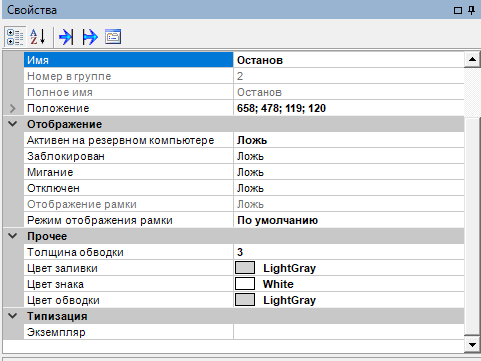Image resolution: width=481 pixels, height=361 pixels.
Task: Click Ложь value for Активен на резервном компьютере
Action: click(x=349, y=140)
